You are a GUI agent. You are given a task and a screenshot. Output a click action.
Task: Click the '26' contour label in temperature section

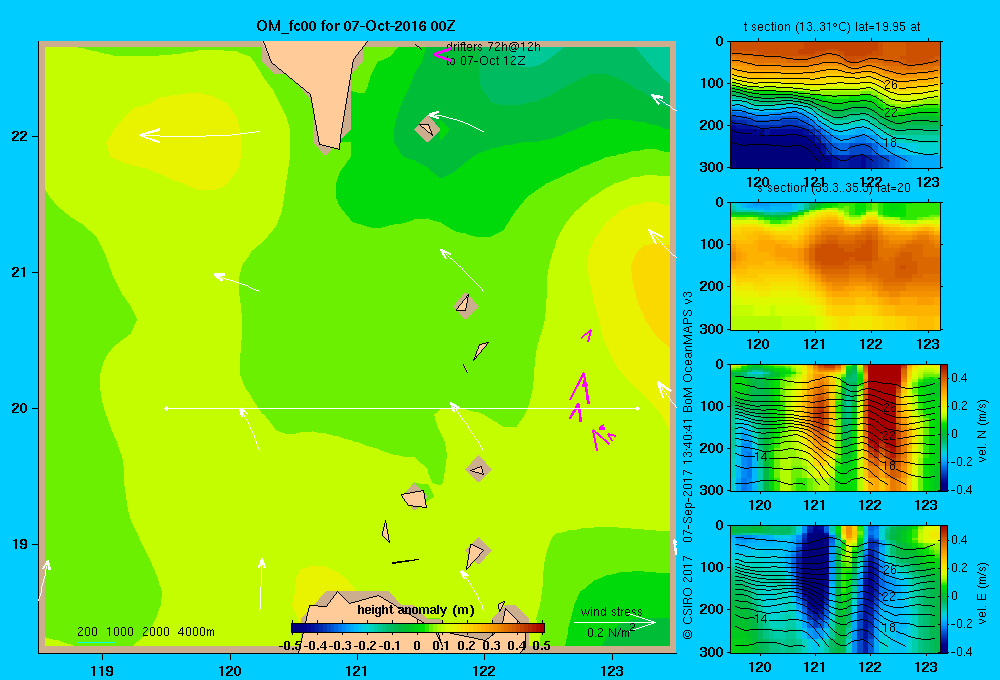[890, 84]
